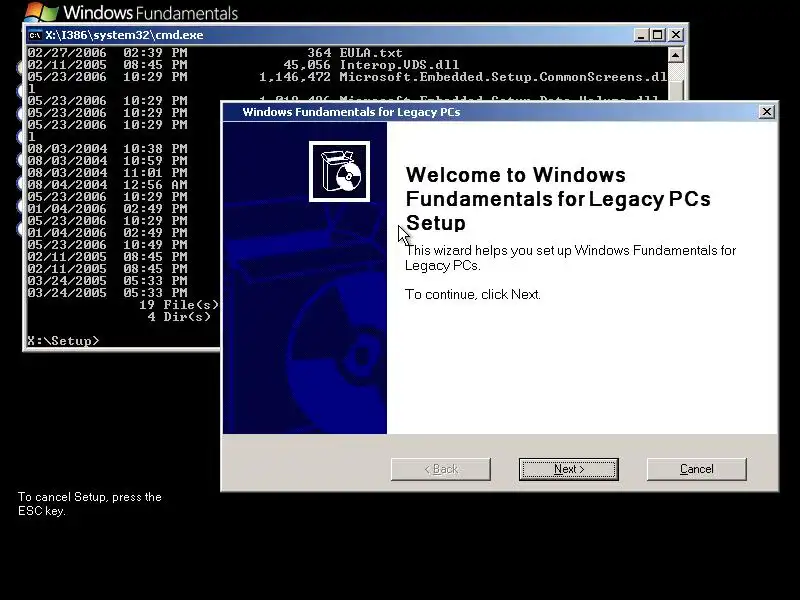Click the X:\Setup> command prompt line
Image resolution: width=800 pixels, height=600 pixels.
point(63,341)
